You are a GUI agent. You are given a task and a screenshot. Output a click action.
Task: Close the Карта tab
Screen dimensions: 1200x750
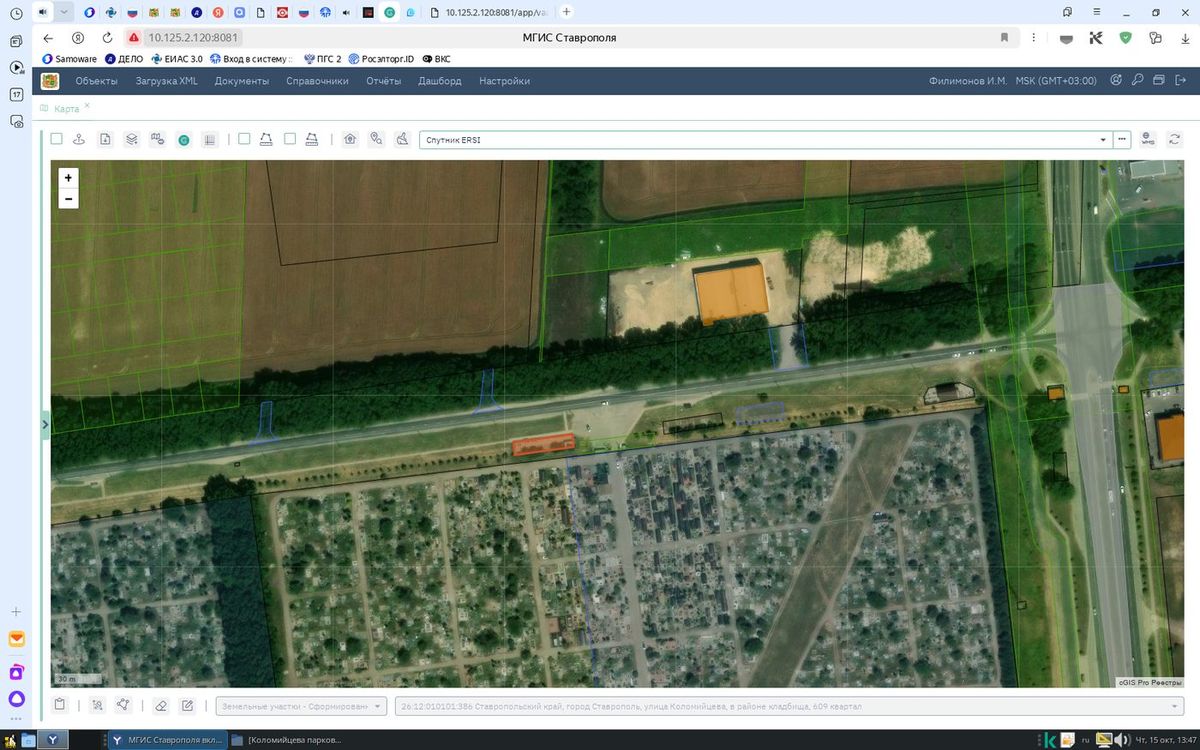pyautogui.click(x=87, y=106)
